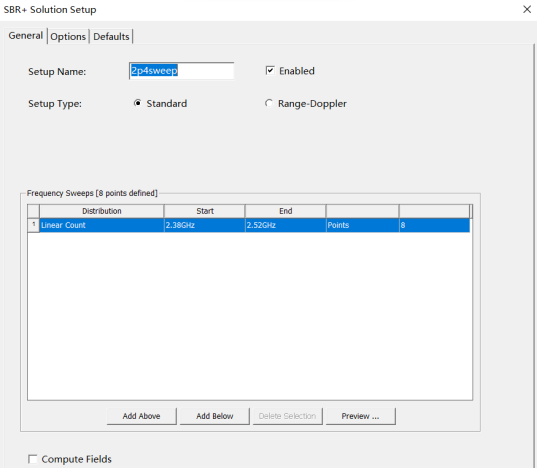
Task: Edit the 2.38GHz start frequency cell
Action: 204,225
